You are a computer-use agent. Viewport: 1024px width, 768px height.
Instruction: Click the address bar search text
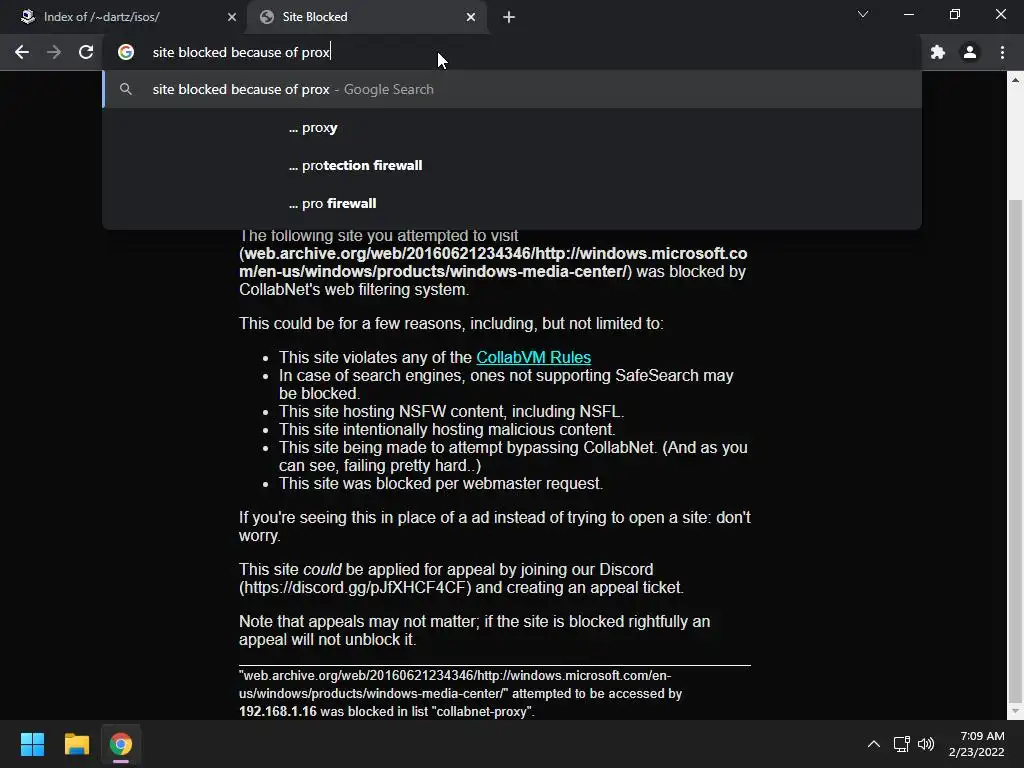(241, 52)
